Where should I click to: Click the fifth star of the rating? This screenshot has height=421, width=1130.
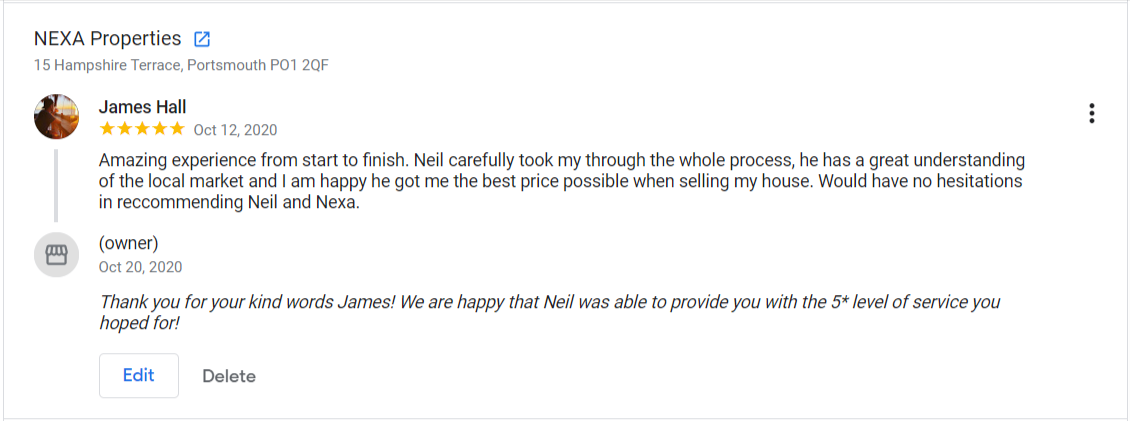point(177,129)
